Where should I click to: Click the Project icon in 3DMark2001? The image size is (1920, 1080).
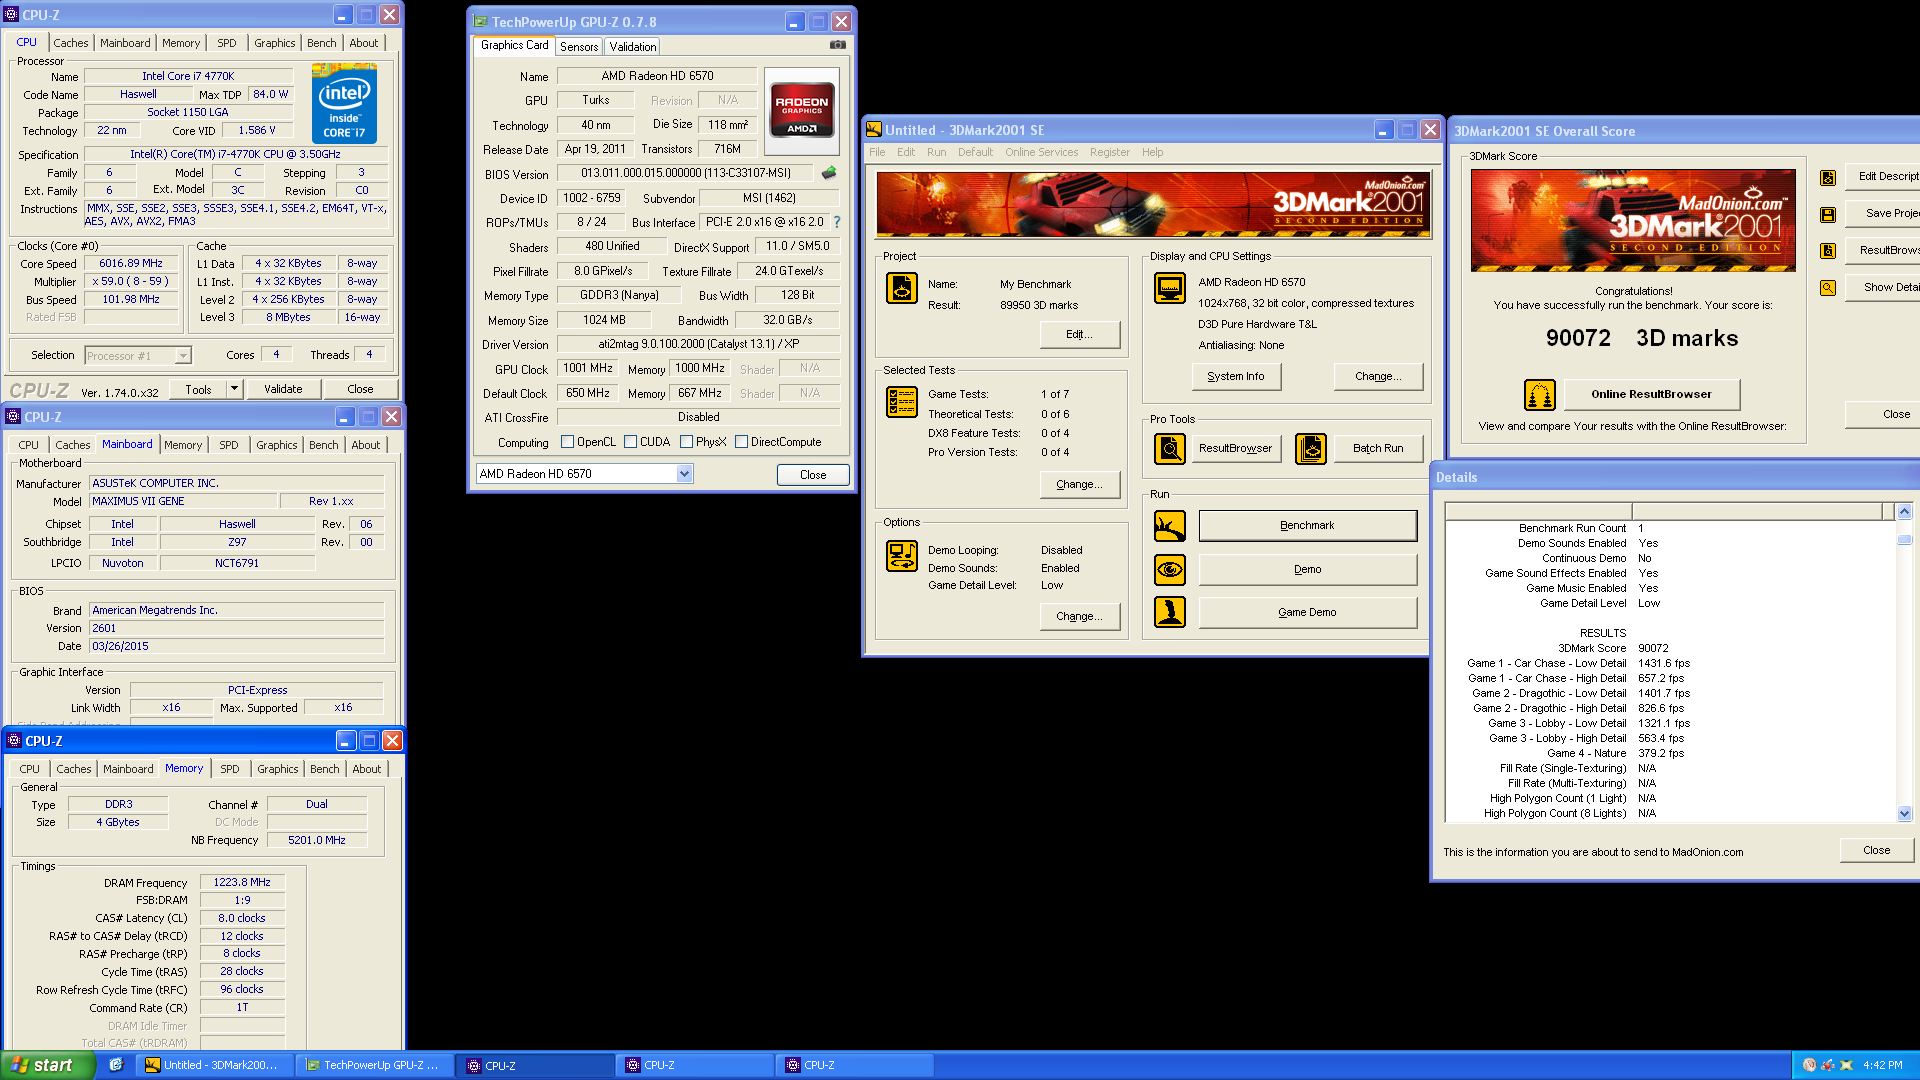pyautogui.click(x=902, y=288)
